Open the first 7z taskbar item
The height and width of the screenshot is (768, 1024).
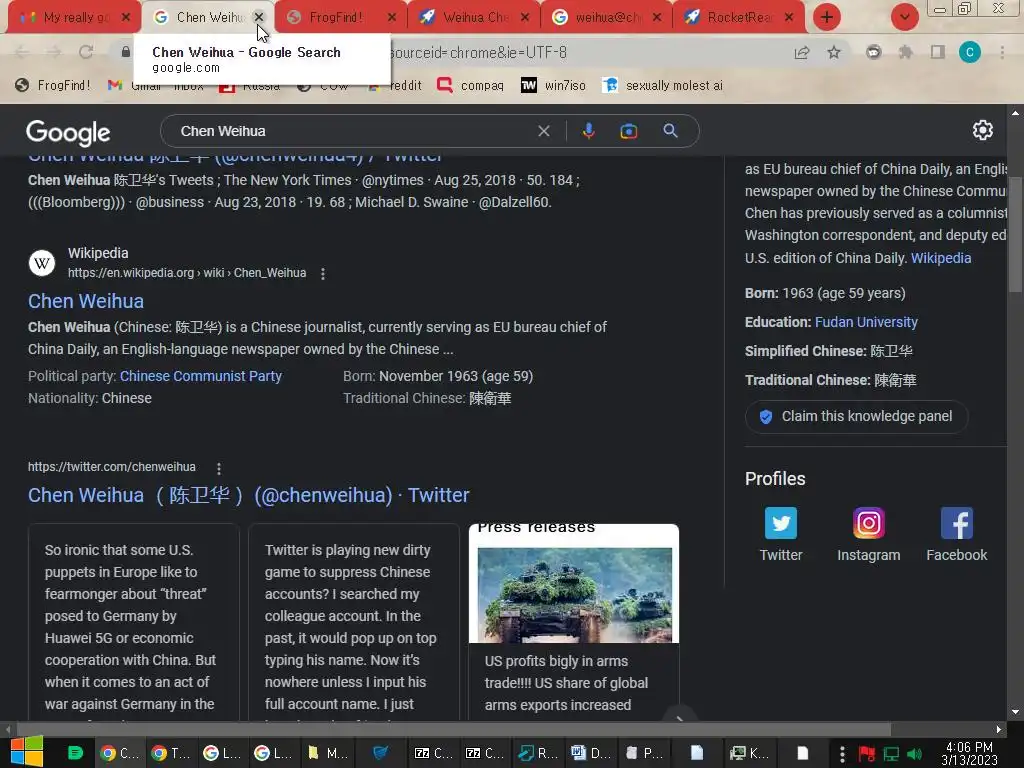[434, 753]
